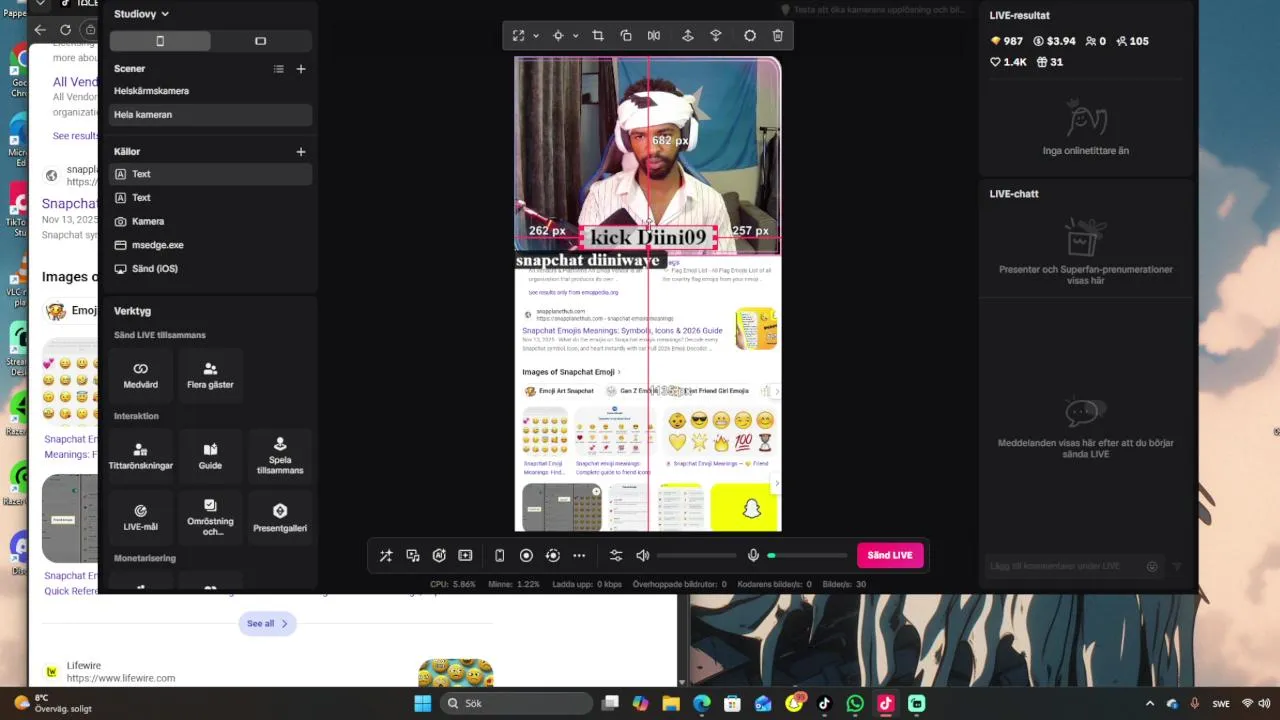Expand the resize options dropdown arrow
The width and height of the screenshot is (1280, 720).
[x=536, y=36]
